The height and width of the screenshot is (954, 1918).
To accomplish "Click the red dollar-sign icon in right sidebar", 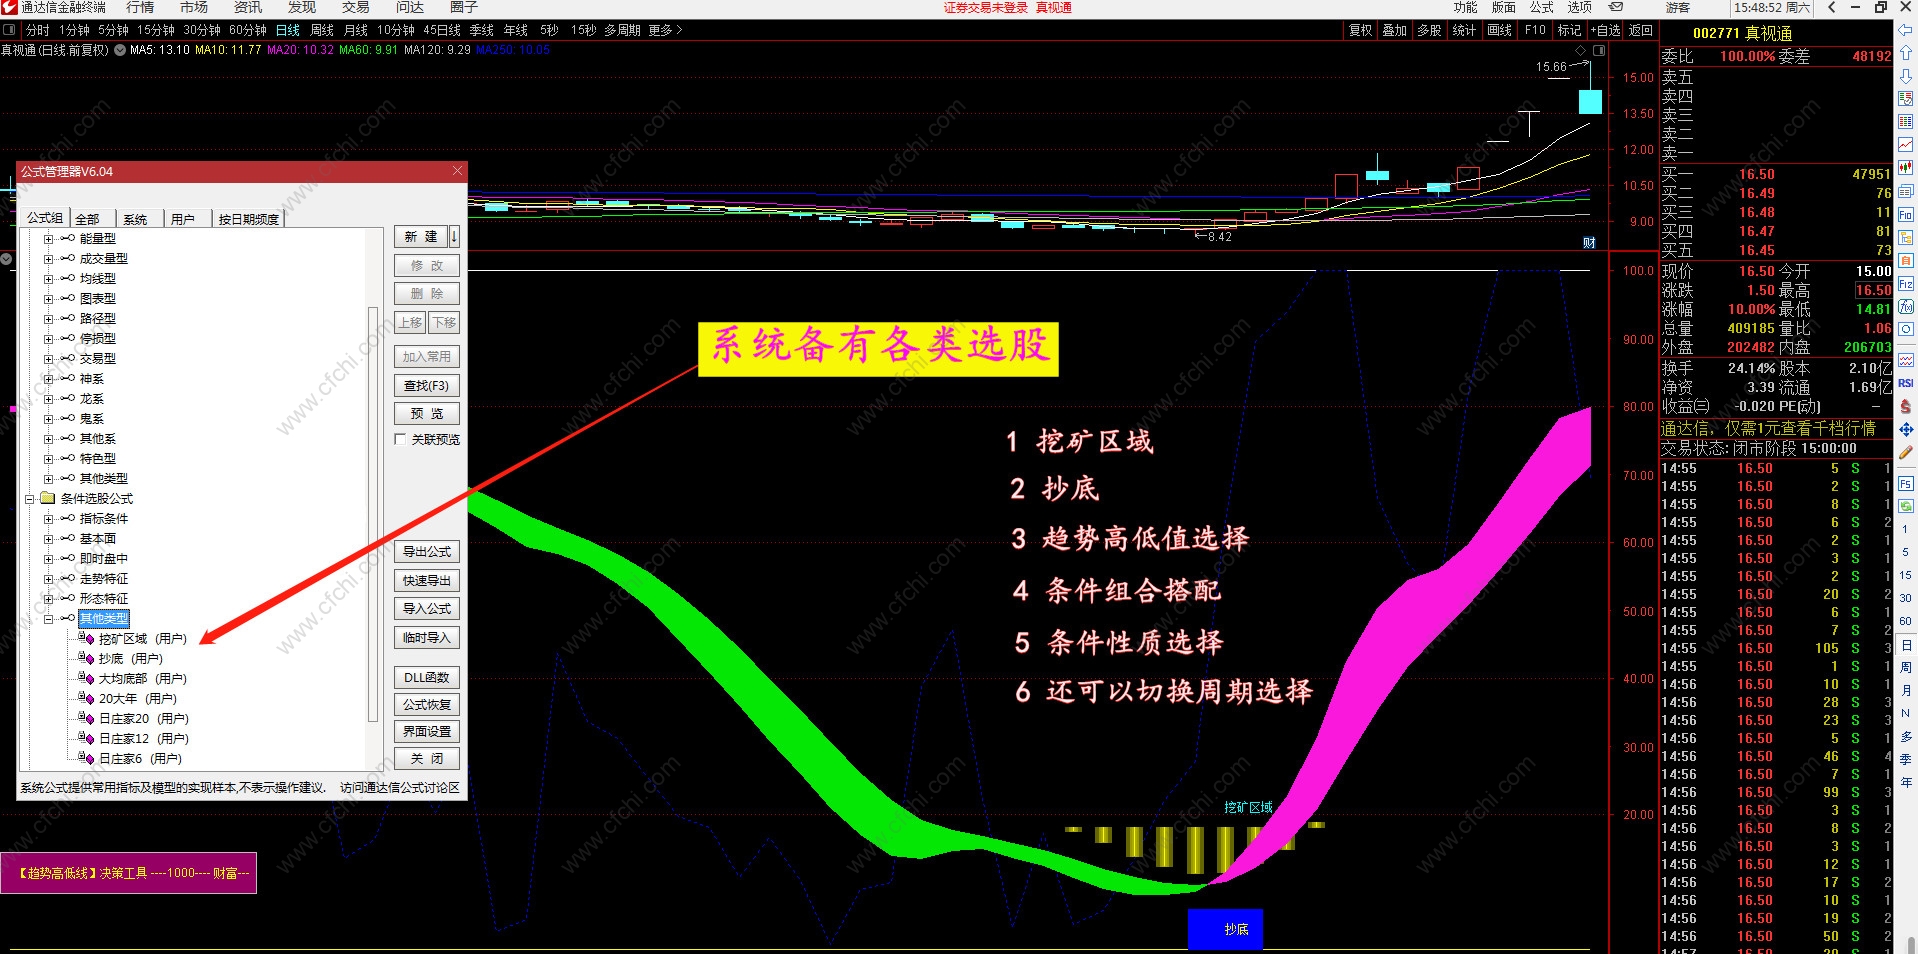I will click(1906, 406).
